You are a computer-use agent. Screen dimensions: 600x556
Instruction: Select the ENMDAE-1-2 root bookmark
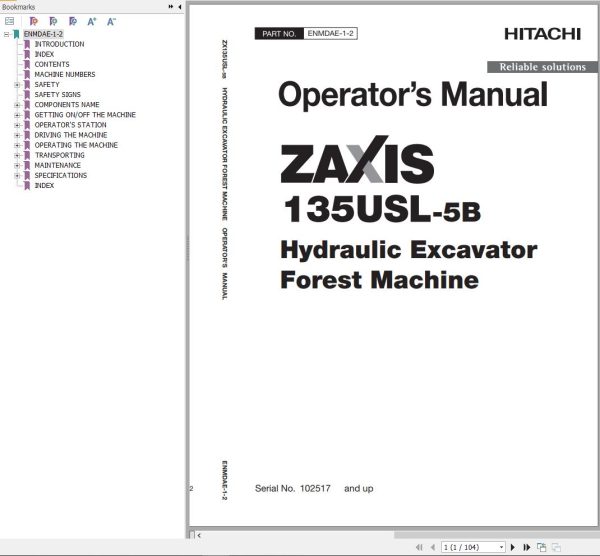pos(43,34)
